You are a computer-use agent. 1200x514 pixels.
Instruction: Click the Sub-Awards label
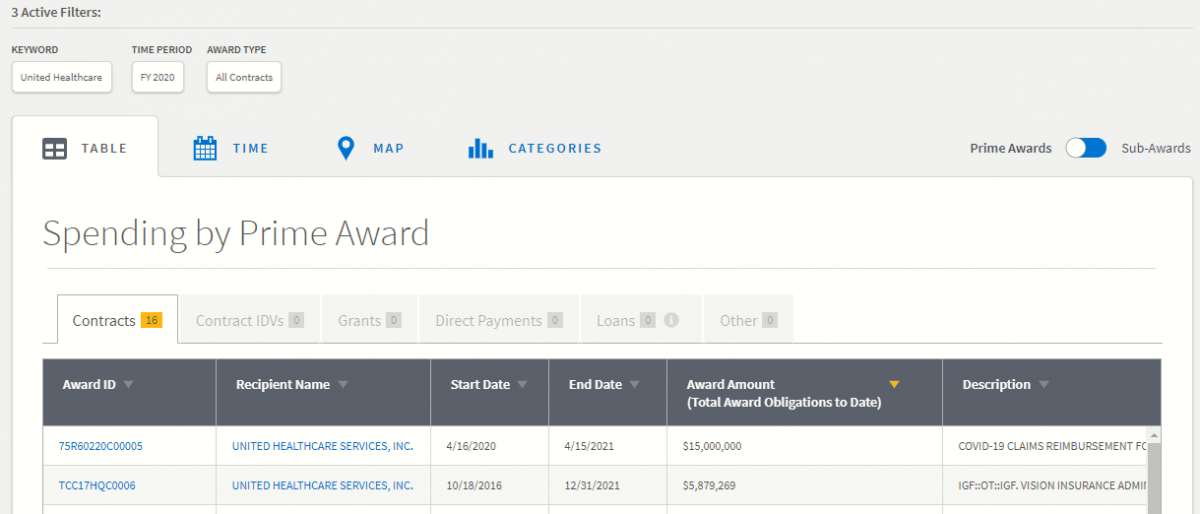click(x=1156, y=148)
